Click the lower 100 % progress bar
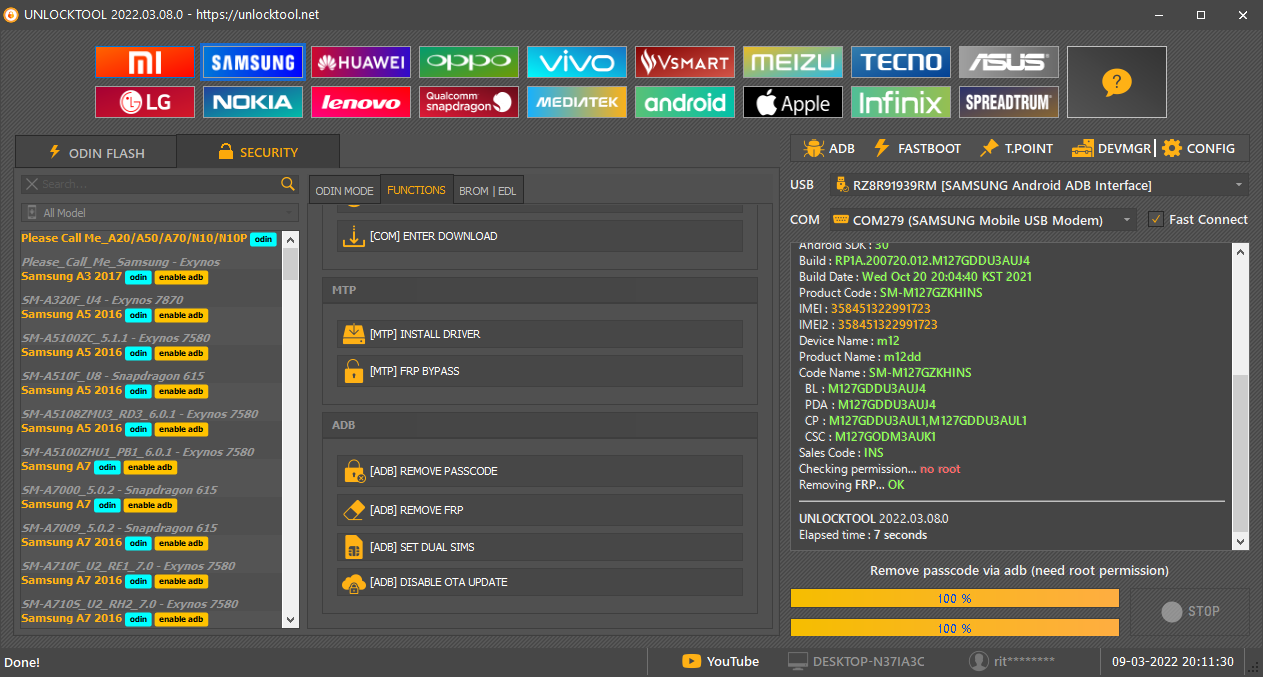 pos(954,627)
